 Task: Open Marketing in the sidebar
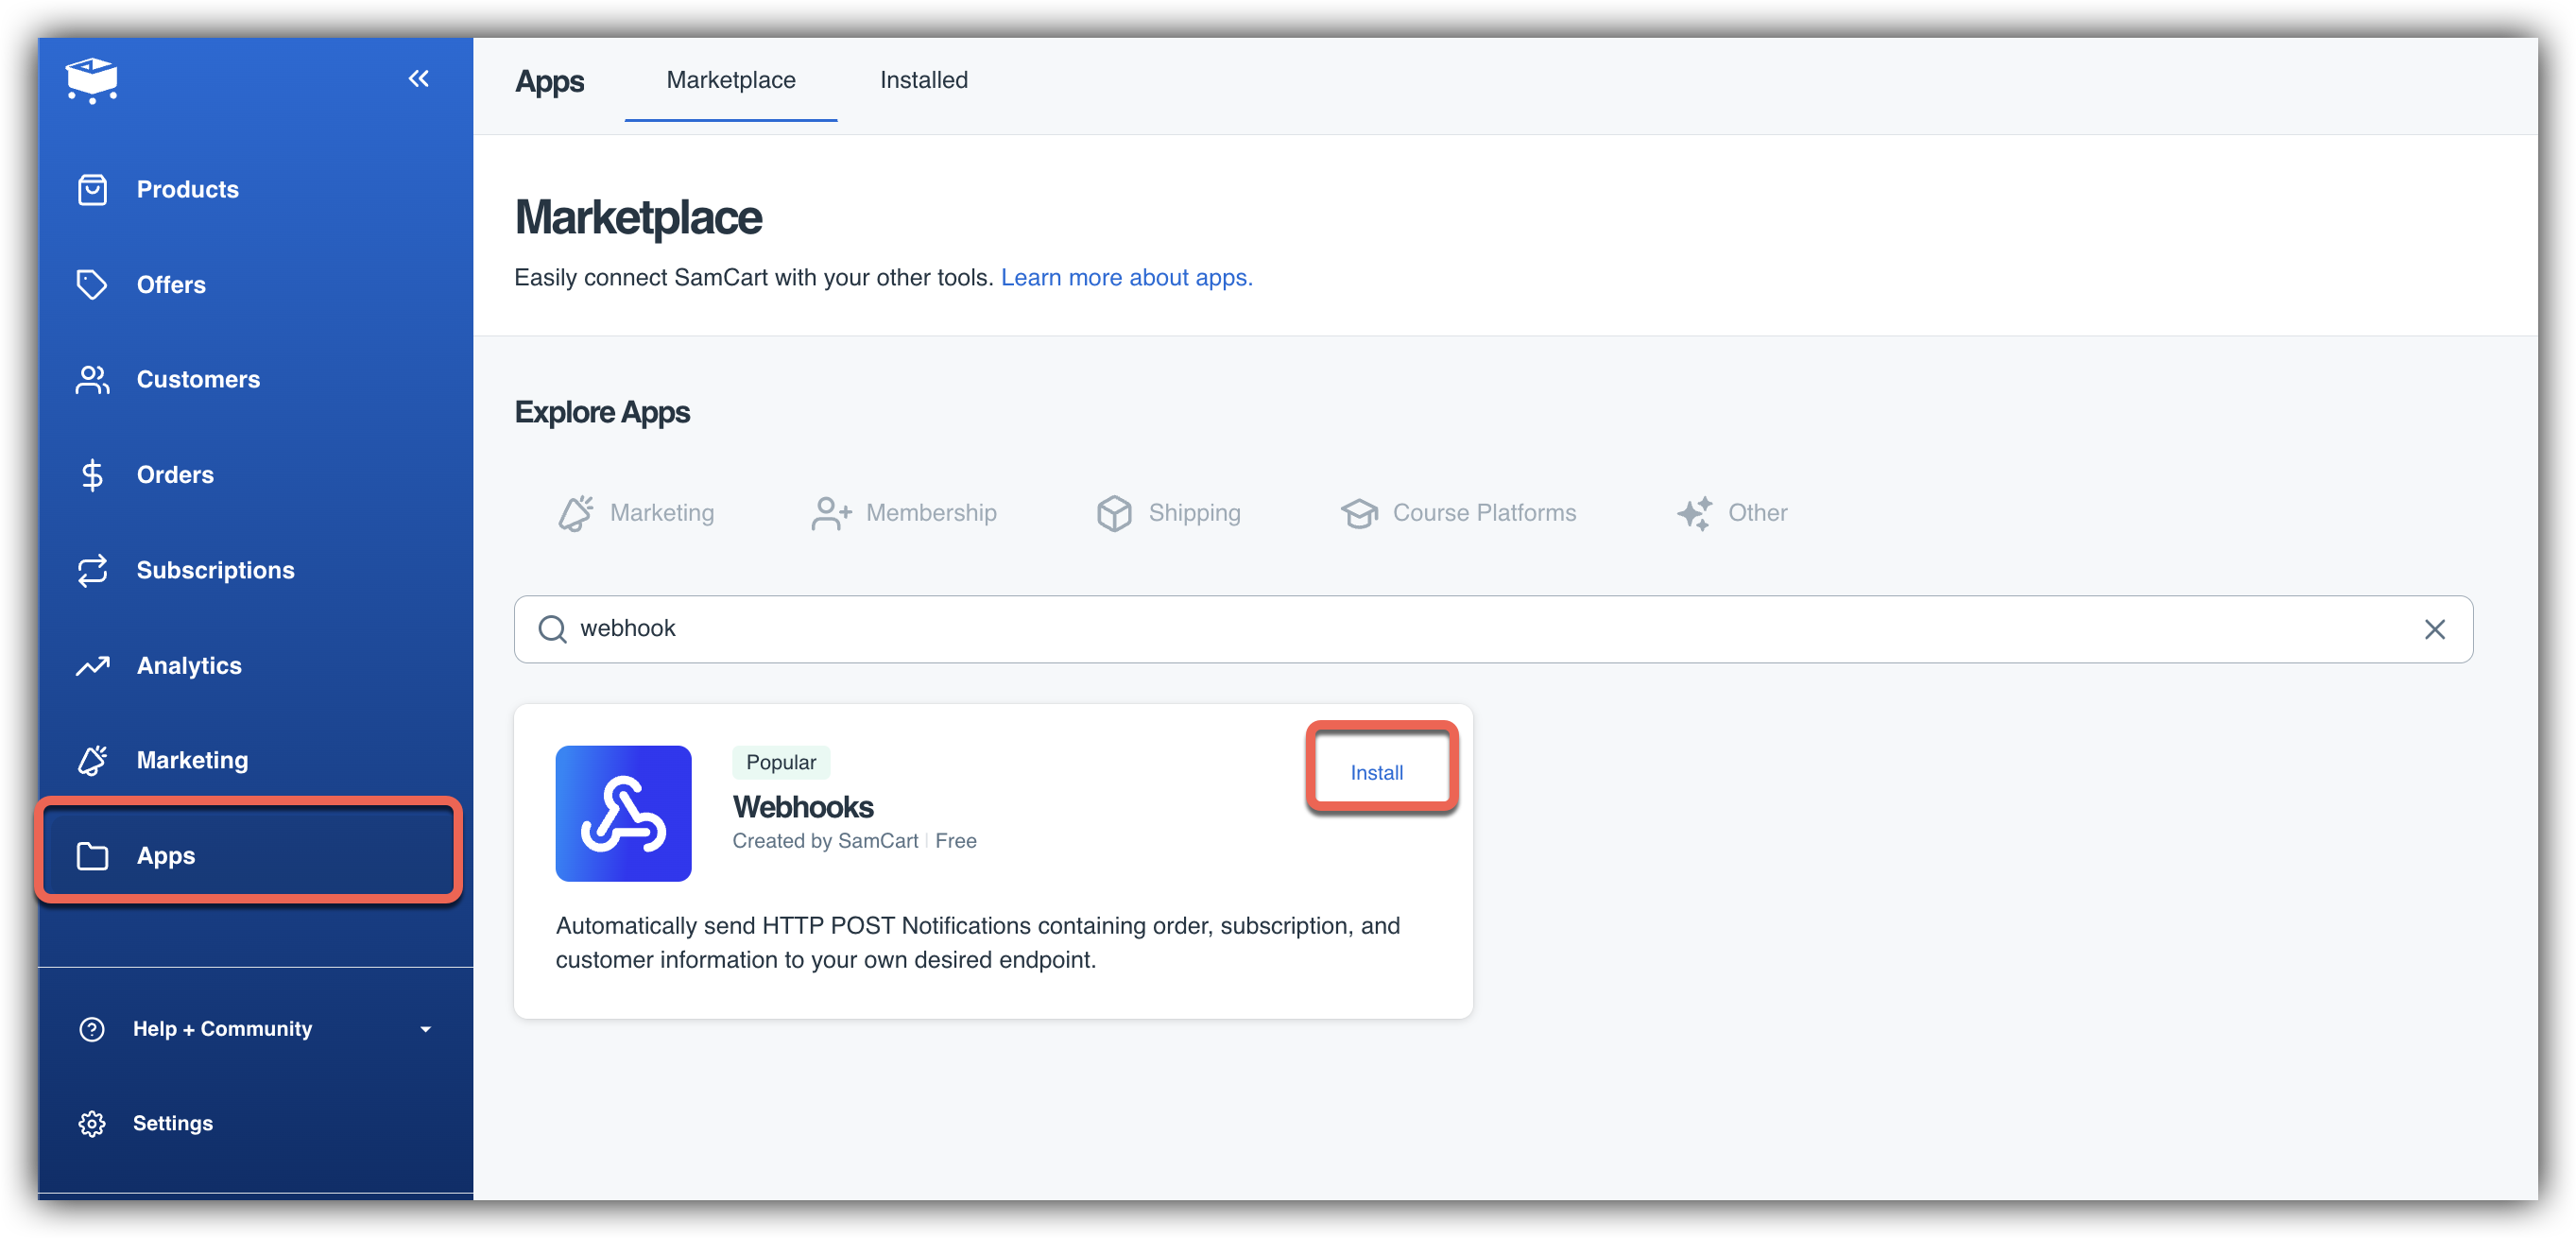tap(191, 760)
